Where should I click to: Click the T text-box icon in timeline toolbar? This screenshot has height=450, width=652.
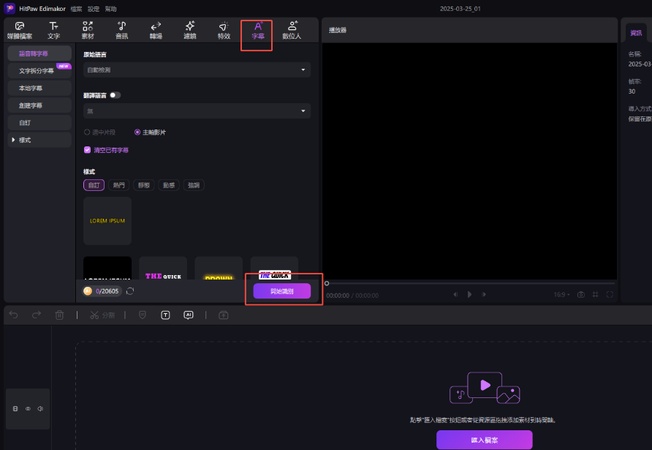click(x=165, y=315)
